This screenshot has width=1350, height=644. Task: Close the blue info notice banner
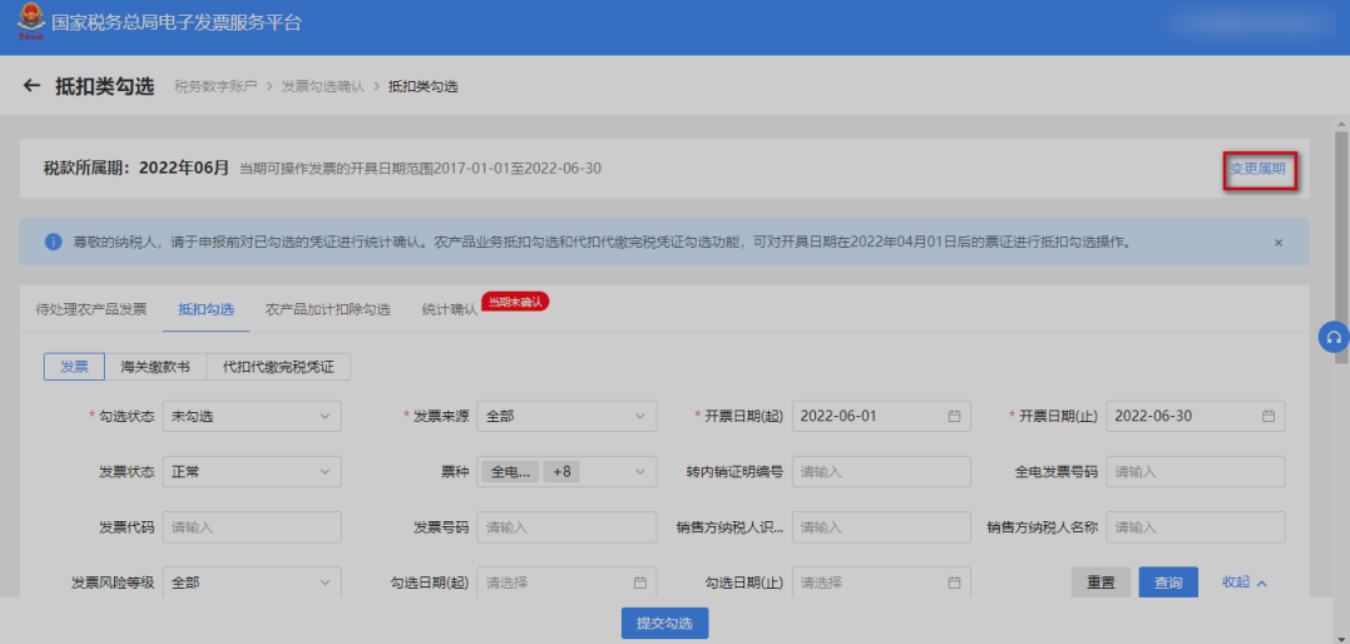tap(1278, 242)
